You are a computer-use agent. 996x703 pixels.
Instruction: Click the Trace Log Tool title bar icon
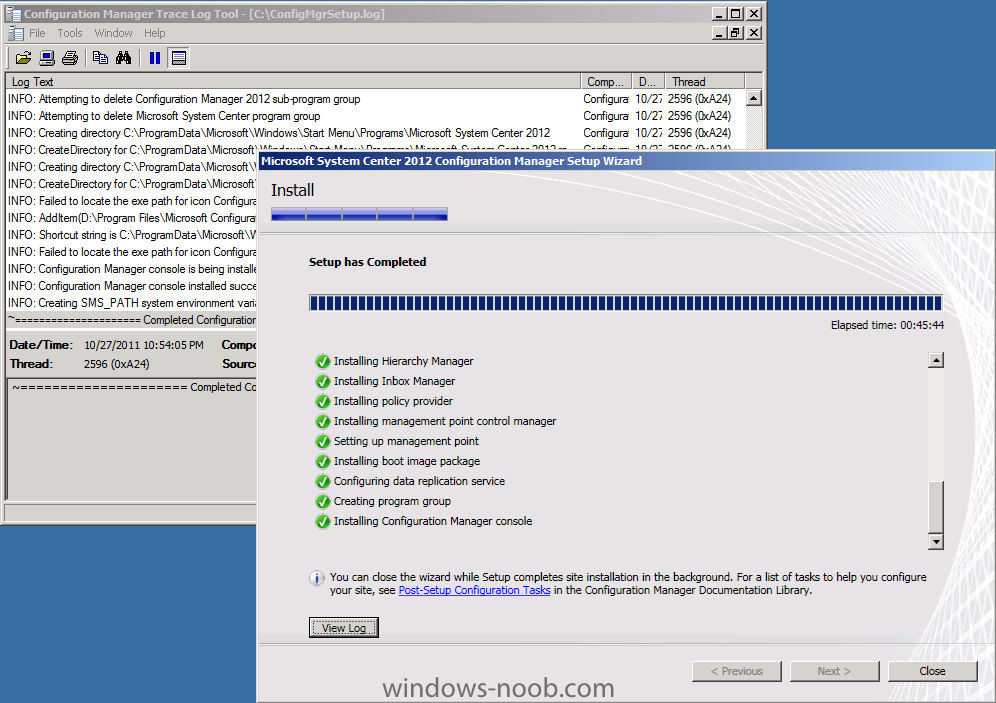pyautogui.click(x=13, y=13)
